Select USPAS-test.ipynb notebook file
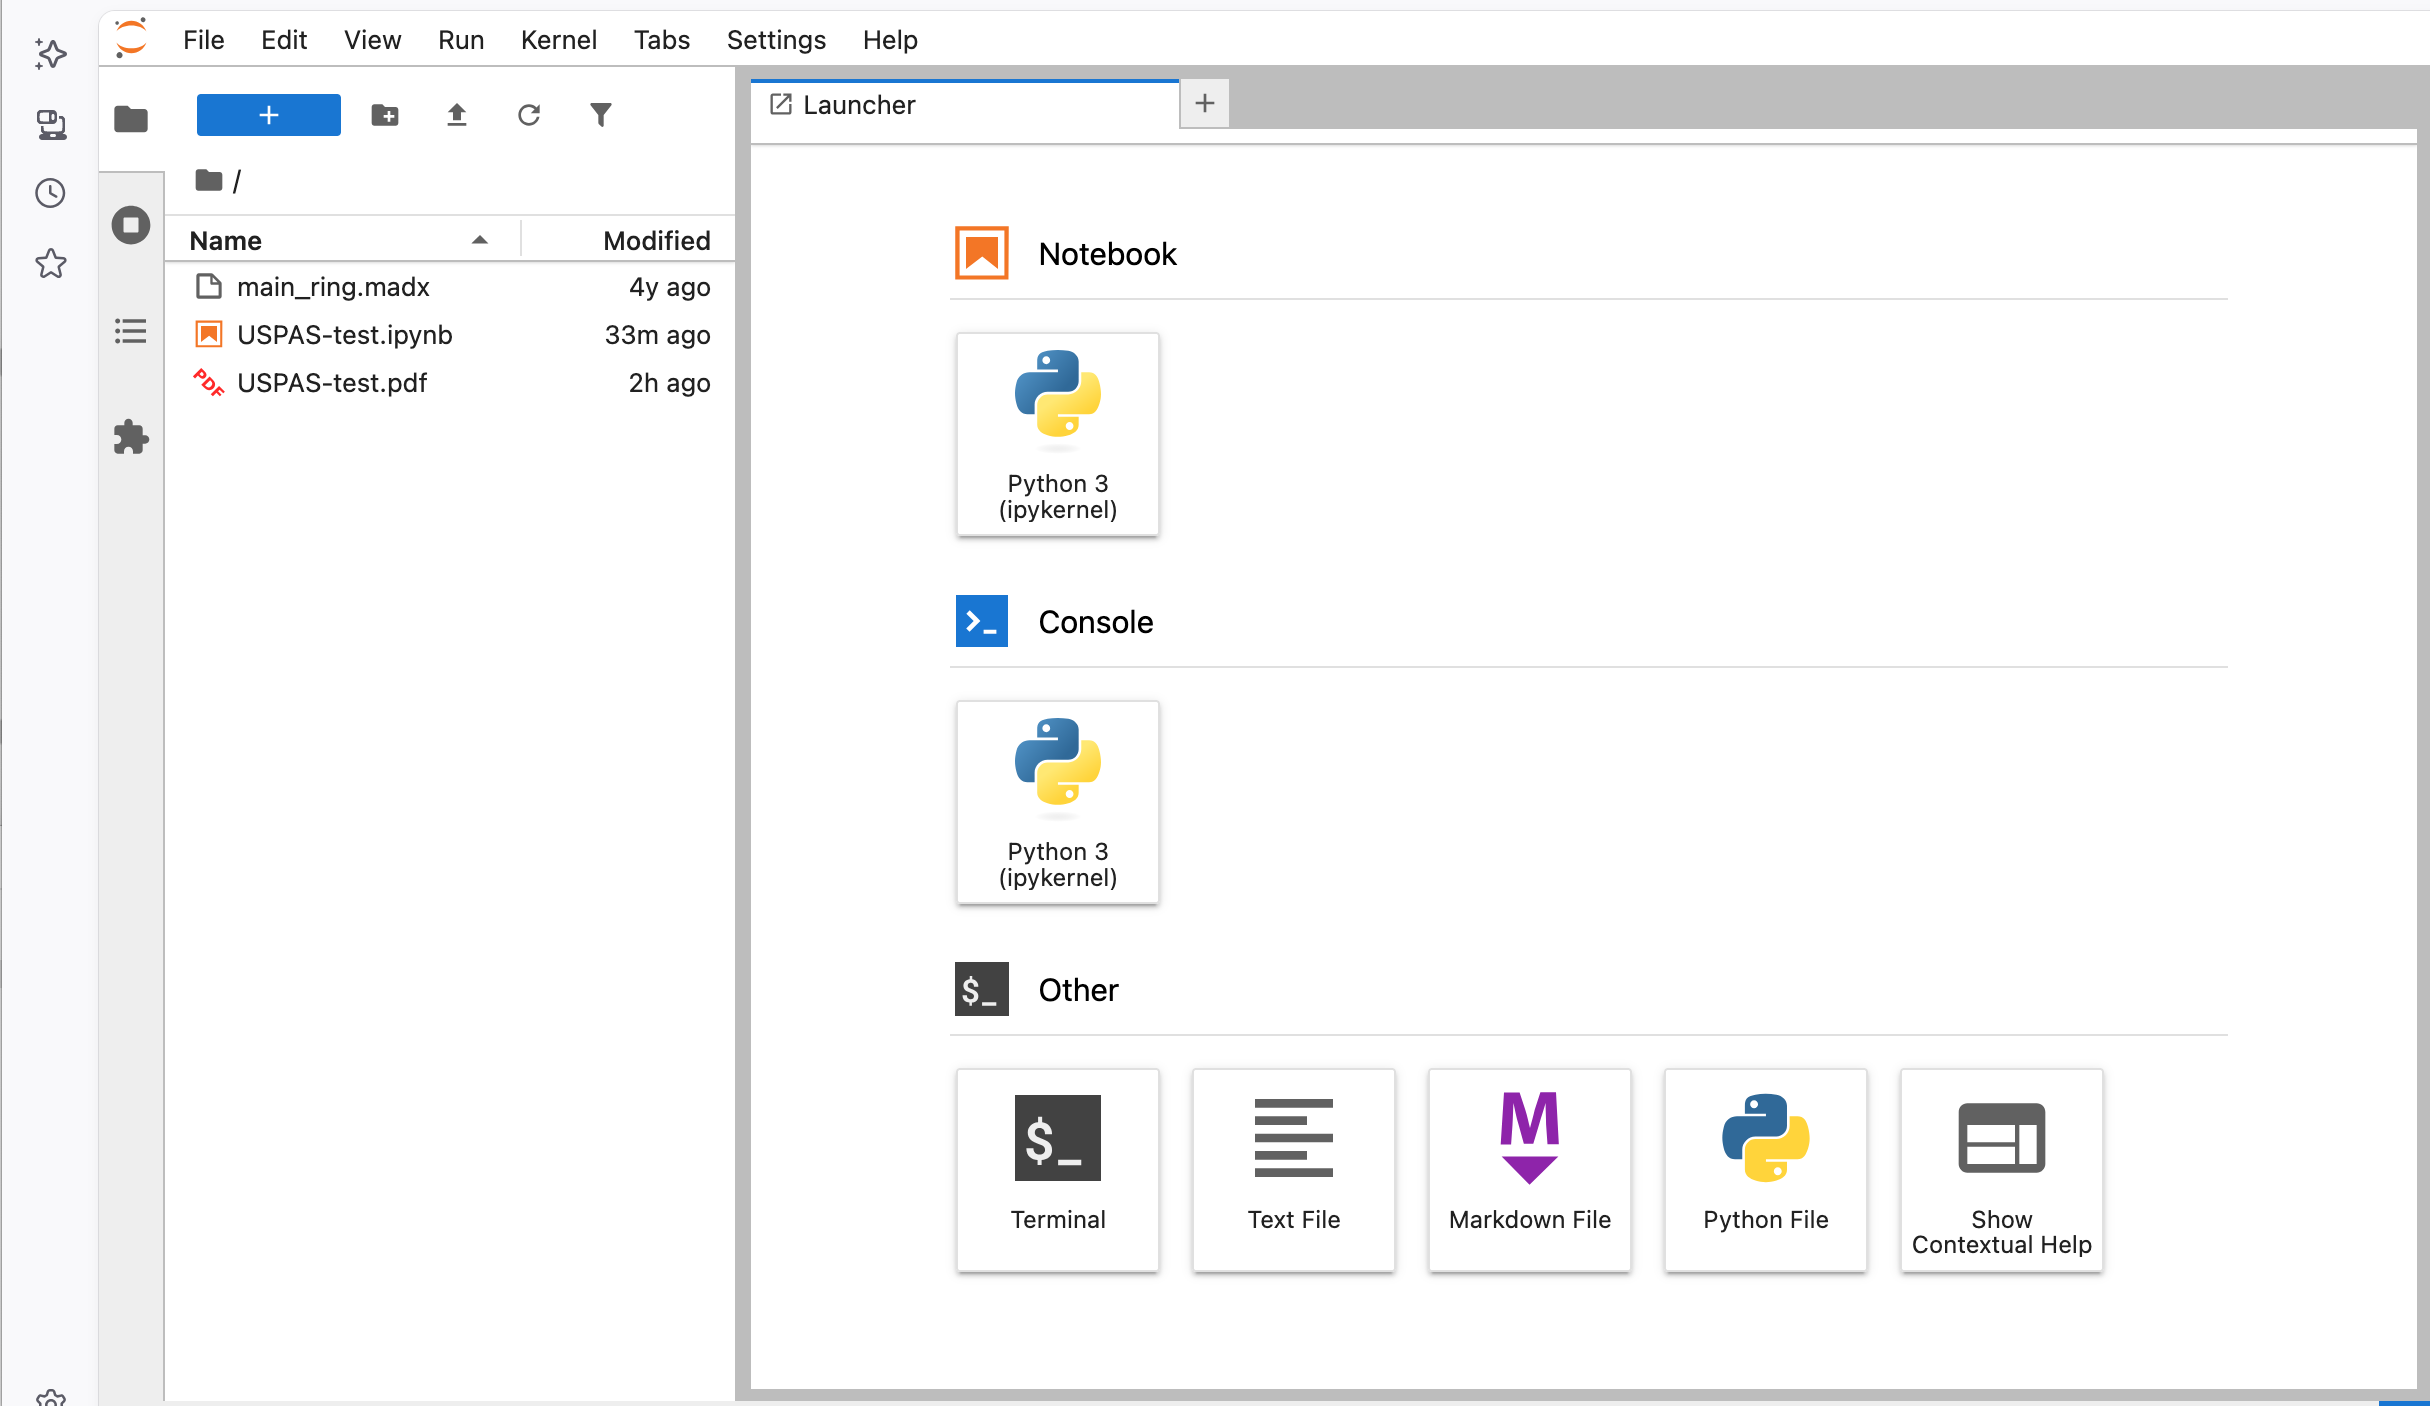This screenshot has height=1406, width=2430. [450, 335]
